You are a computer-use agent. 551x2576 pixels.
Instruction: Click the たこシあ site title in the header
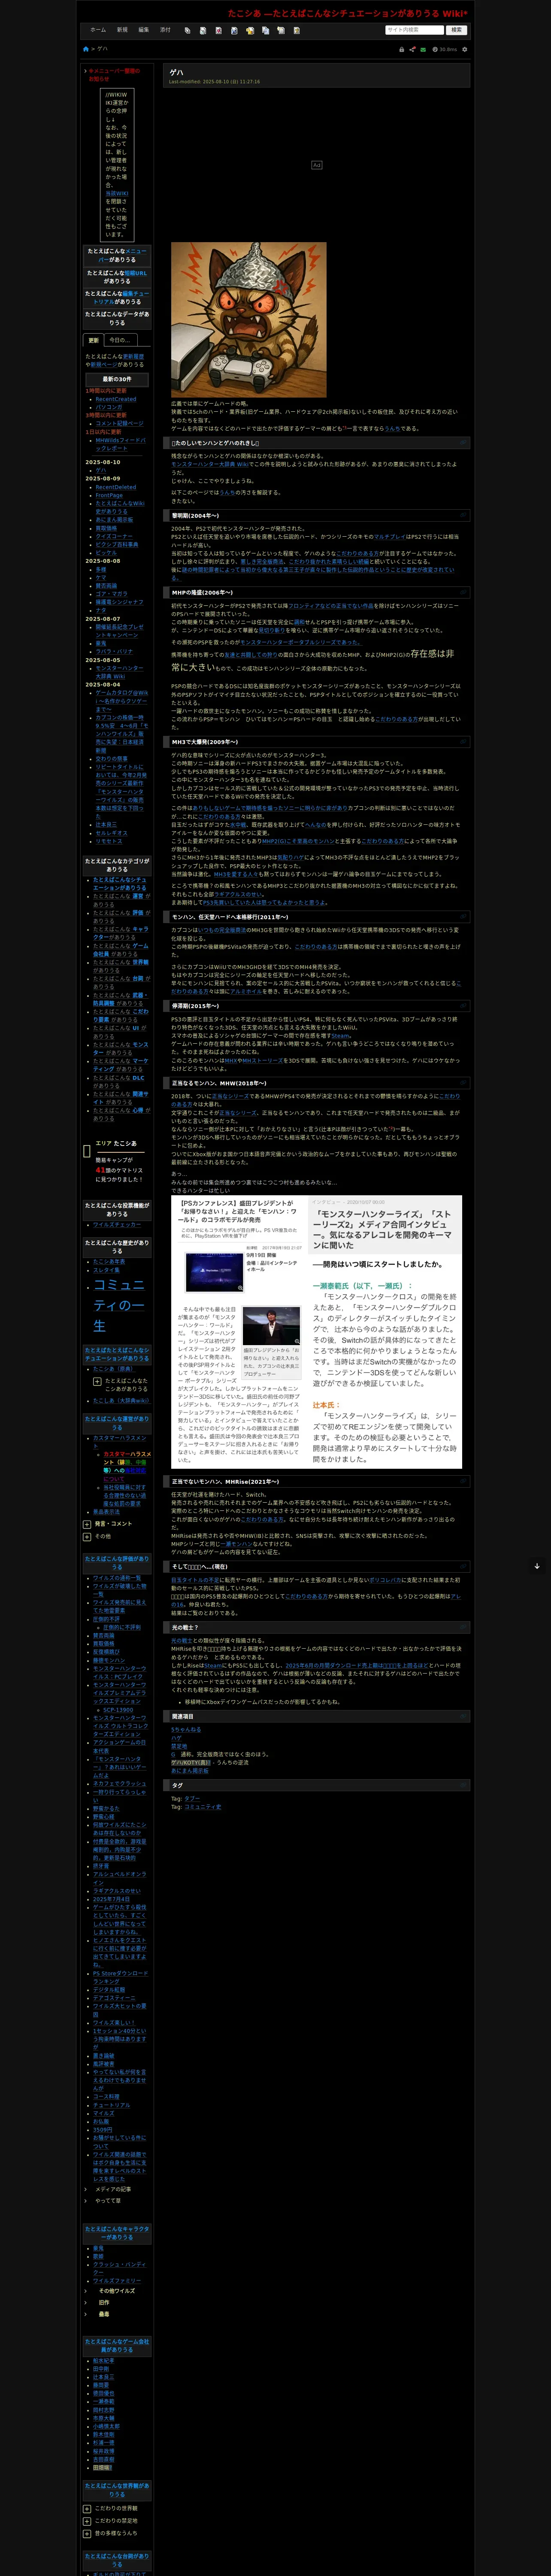coord(347,14)
